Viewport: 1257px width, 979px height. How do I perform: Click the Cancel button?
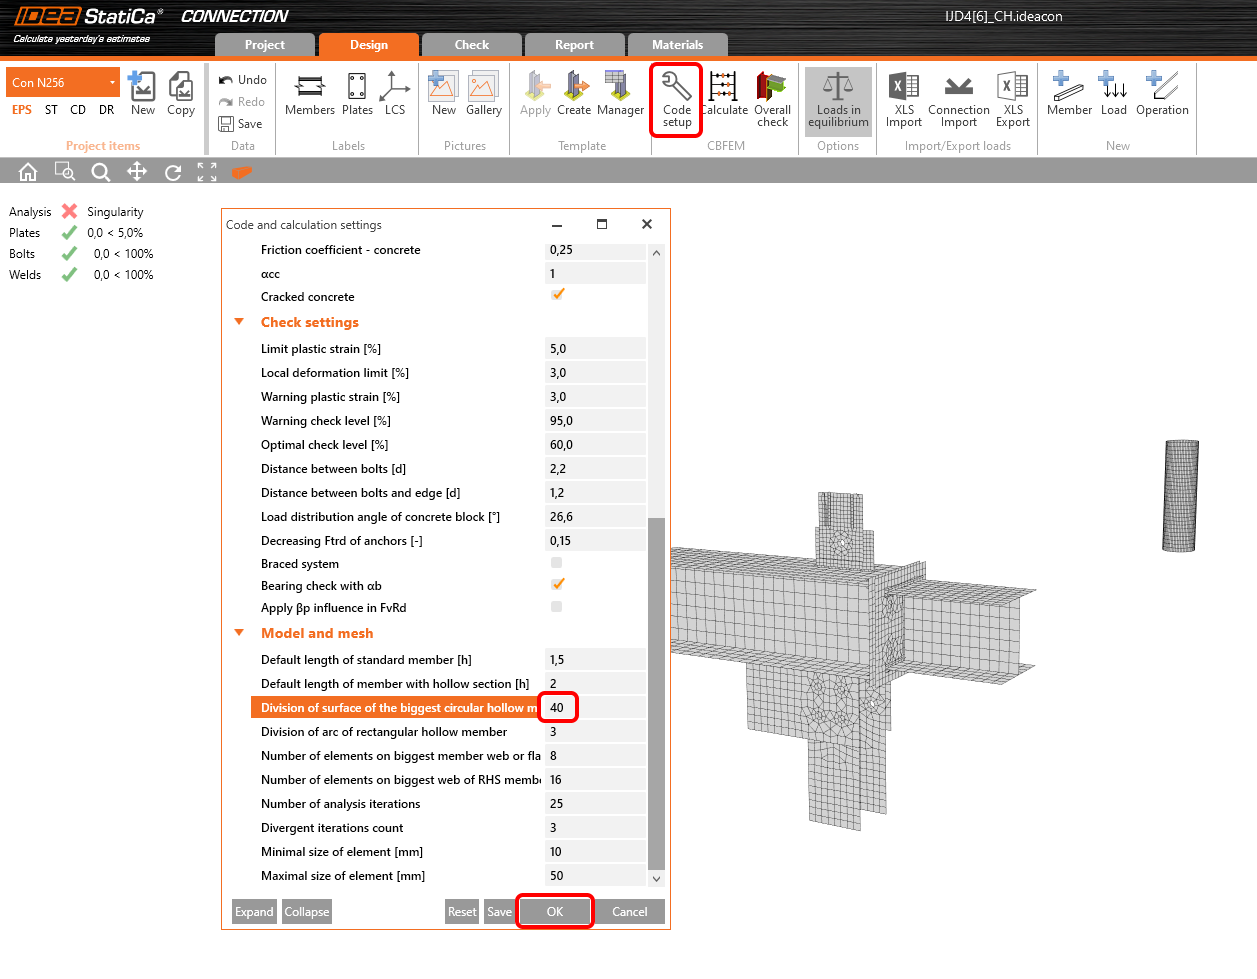coord(630,912)
